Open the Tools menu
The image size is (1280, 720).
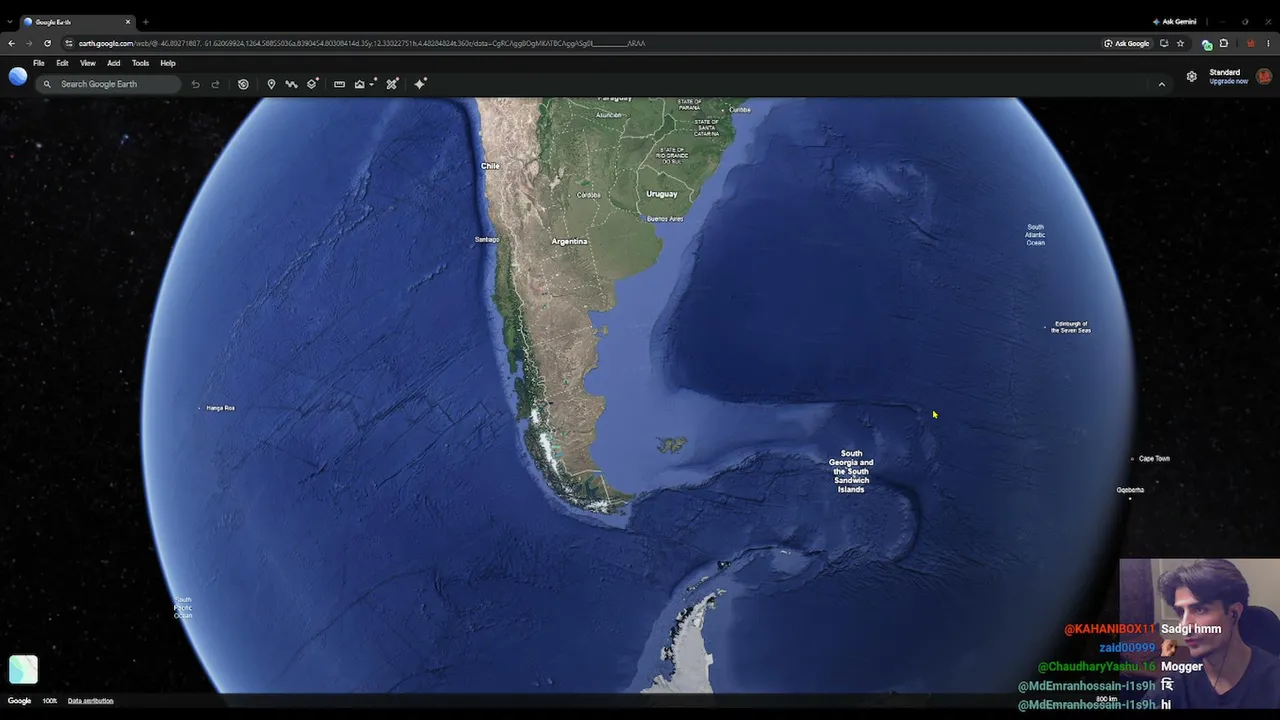pyautogui.click(x=141, y=63)
